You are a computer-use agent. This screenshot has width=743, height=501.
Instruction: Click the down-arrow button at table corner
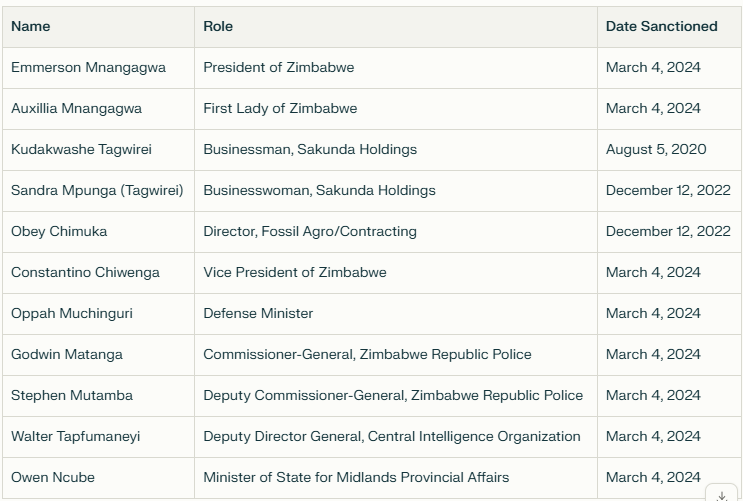722,494
